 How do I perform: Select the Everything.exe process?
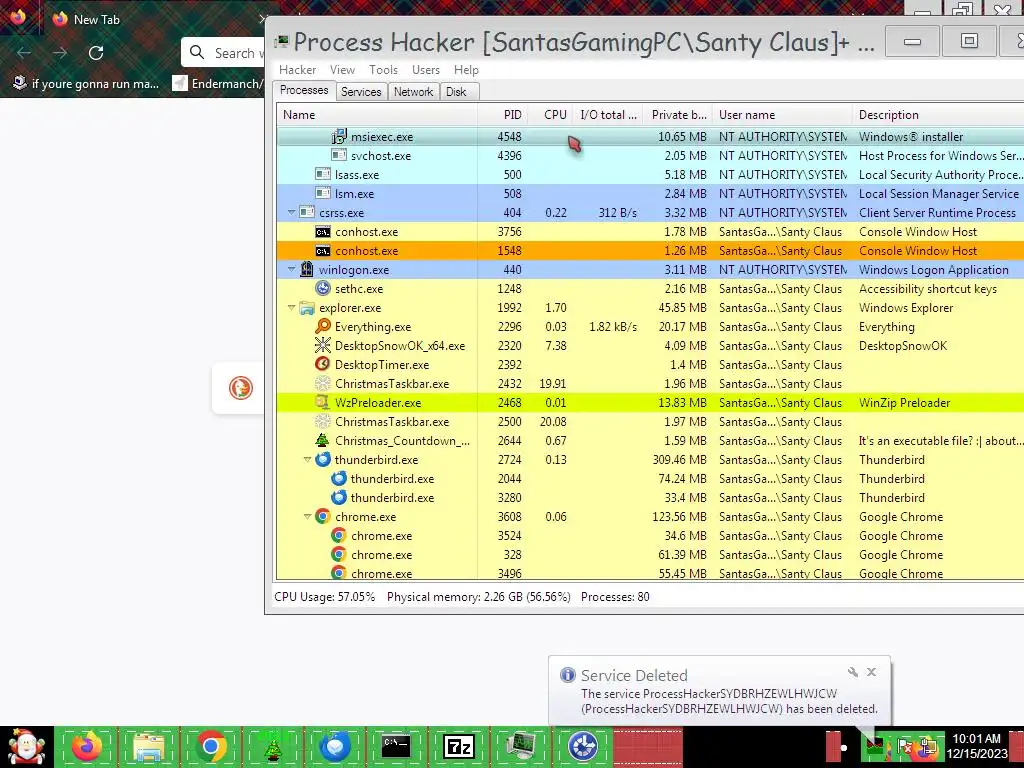click(x=650, y=327)
